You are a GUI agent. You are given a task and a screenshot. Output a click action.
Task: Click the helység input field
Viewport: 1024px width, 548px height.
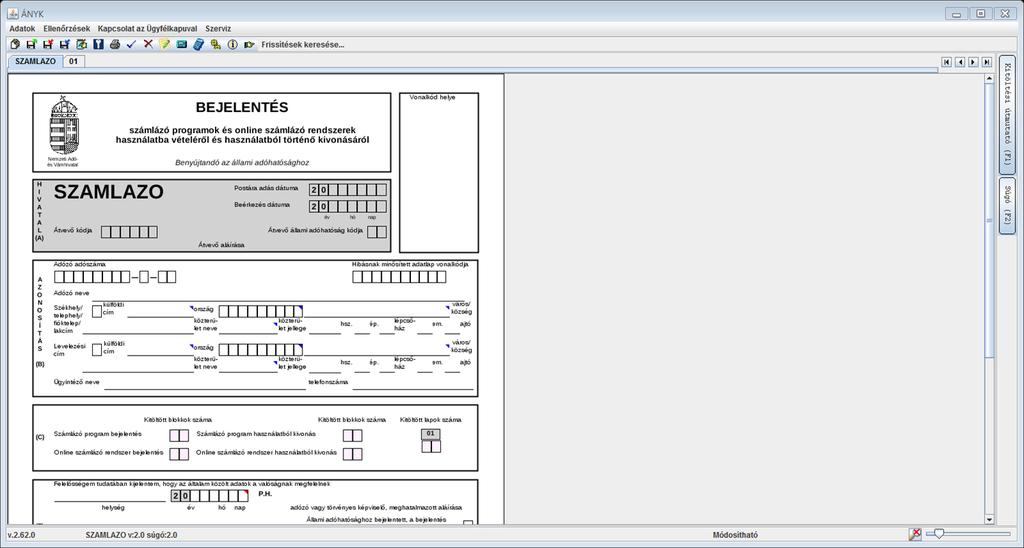(110, 496)
